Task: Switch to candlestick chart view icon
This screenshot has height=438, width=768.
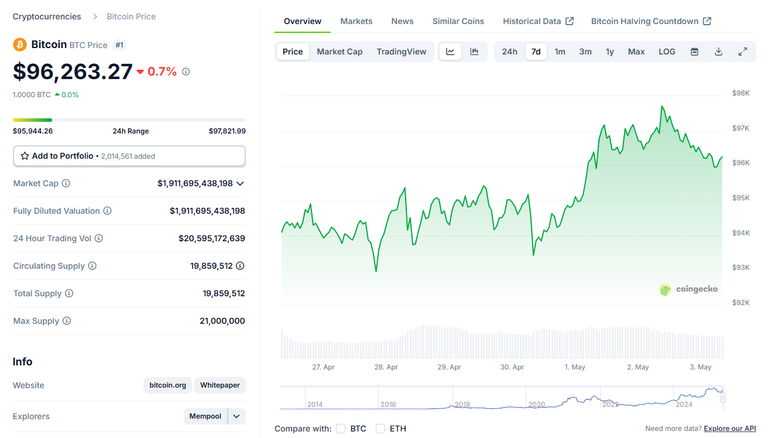Action: pyautogui.click(x=474, y=51)
